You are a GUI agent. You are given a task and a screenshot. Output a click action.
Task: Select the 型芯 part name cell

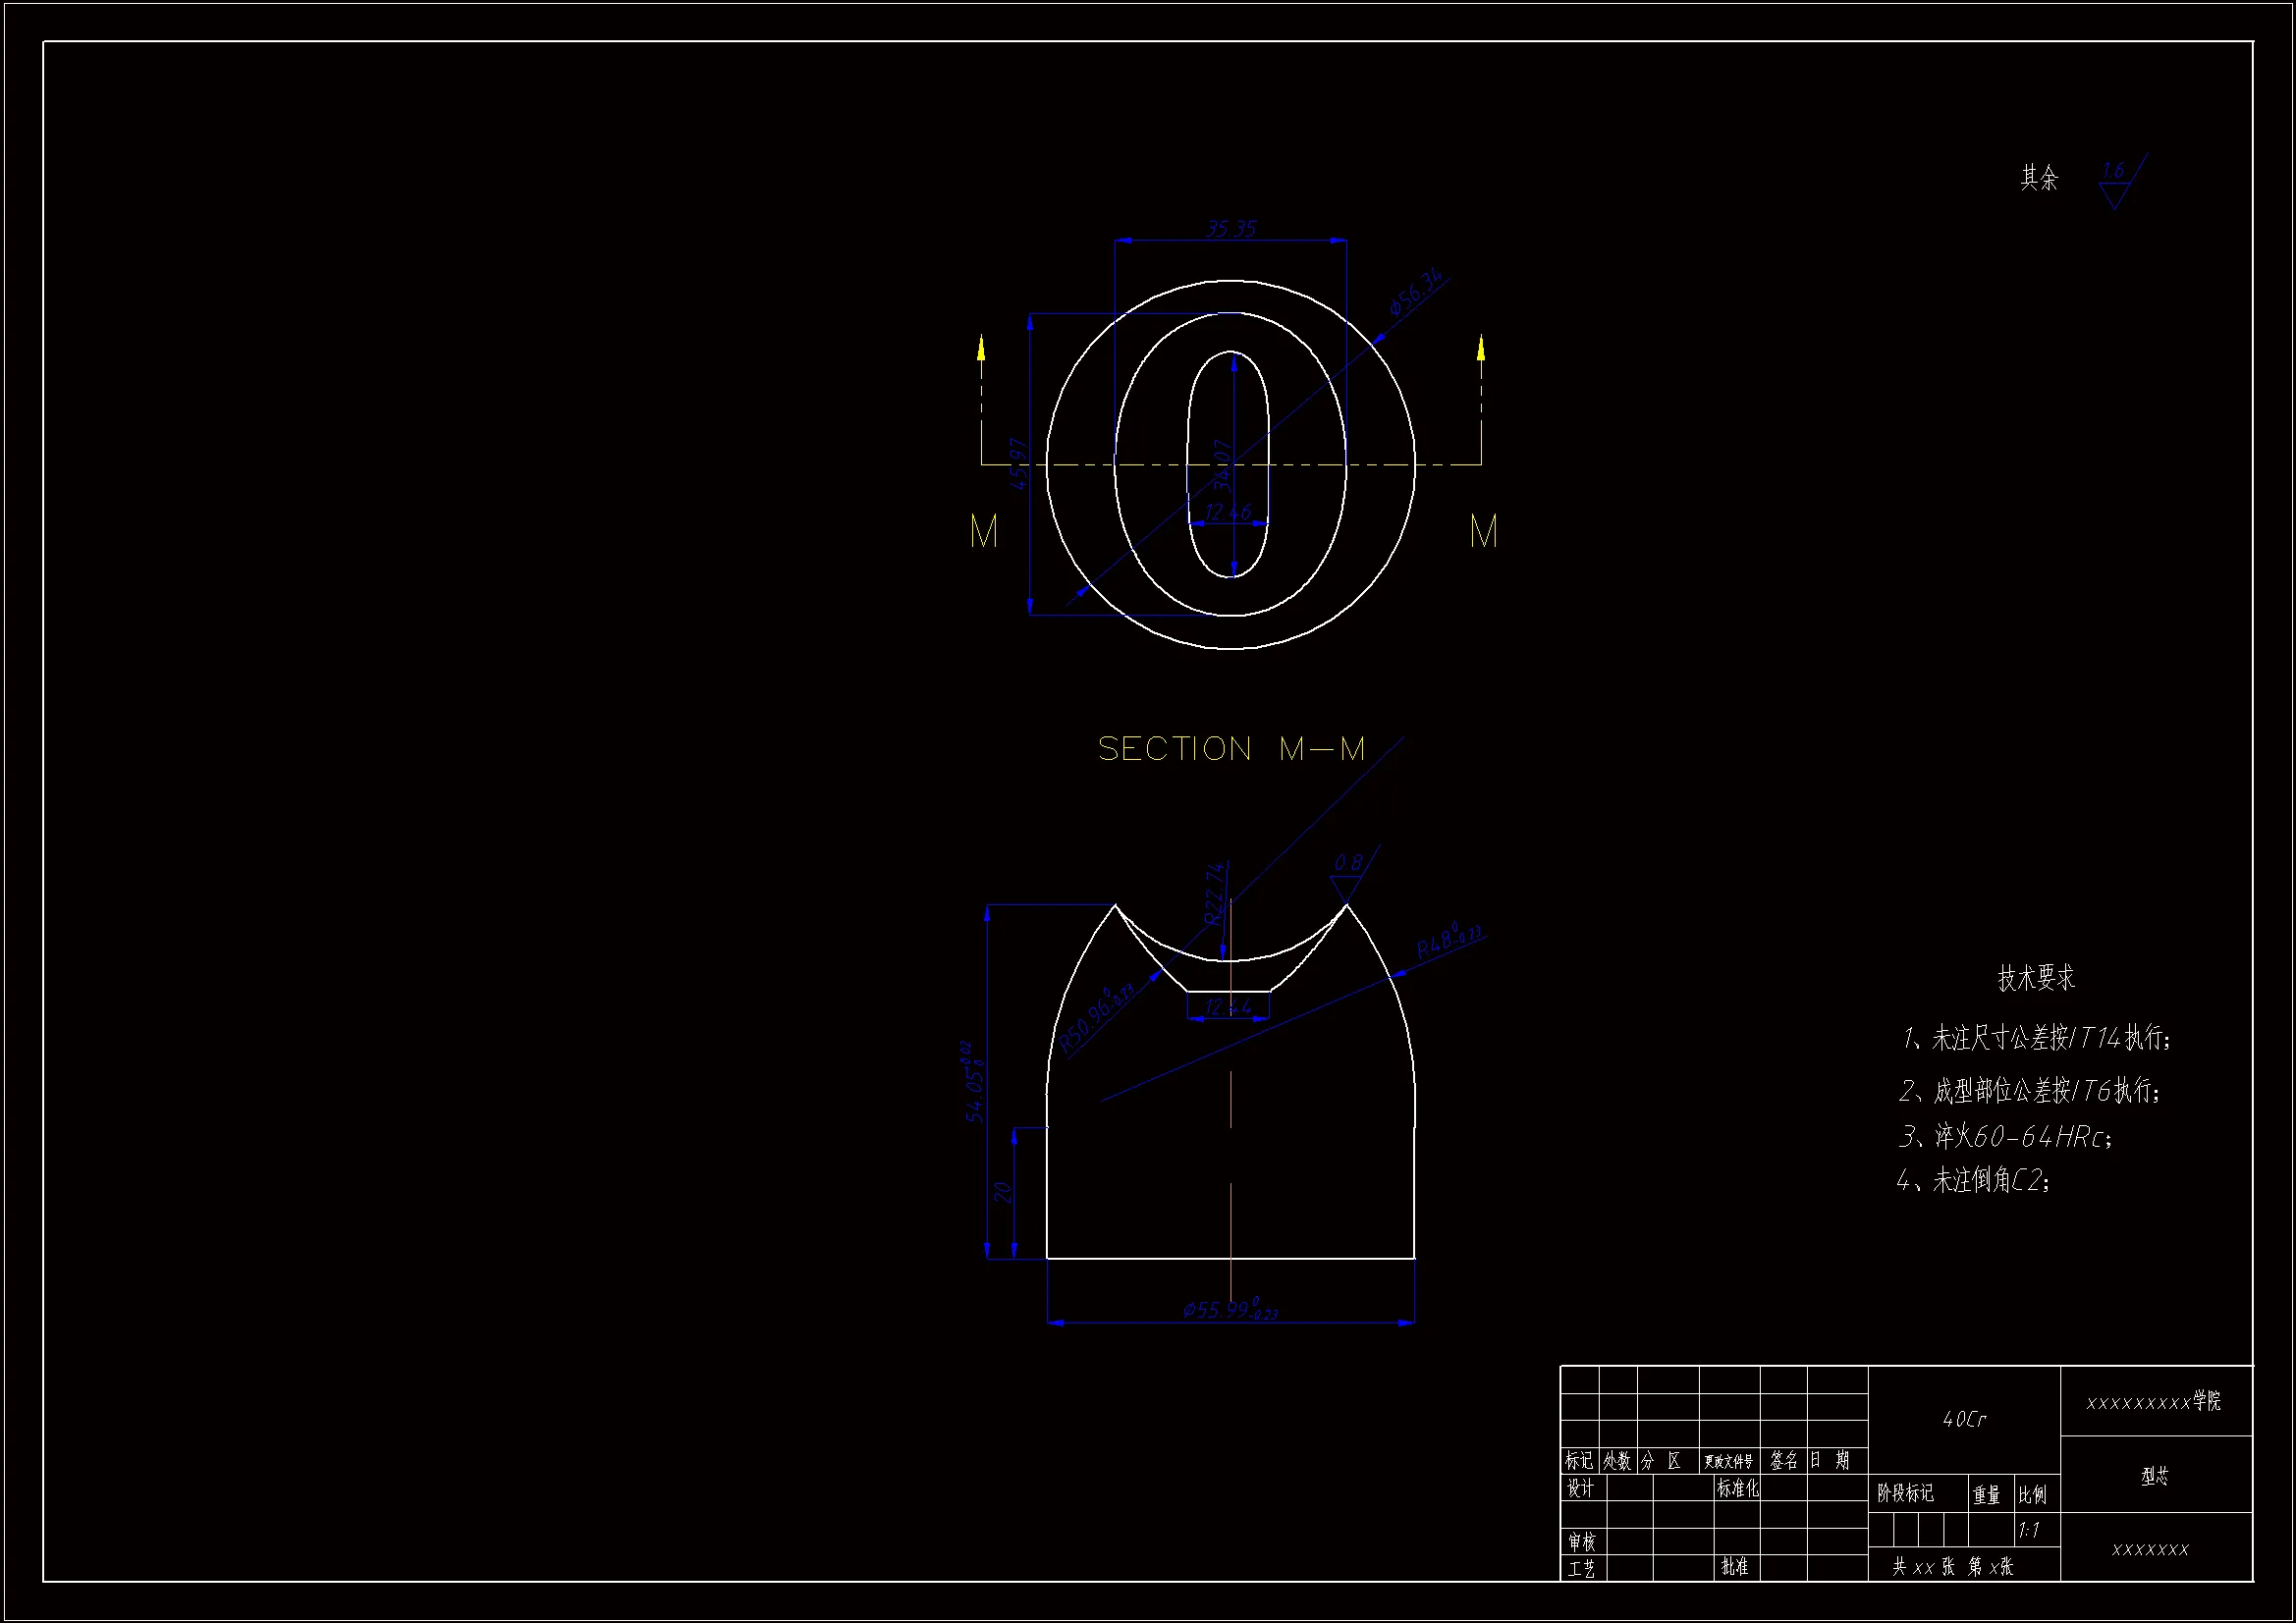2155,1476
